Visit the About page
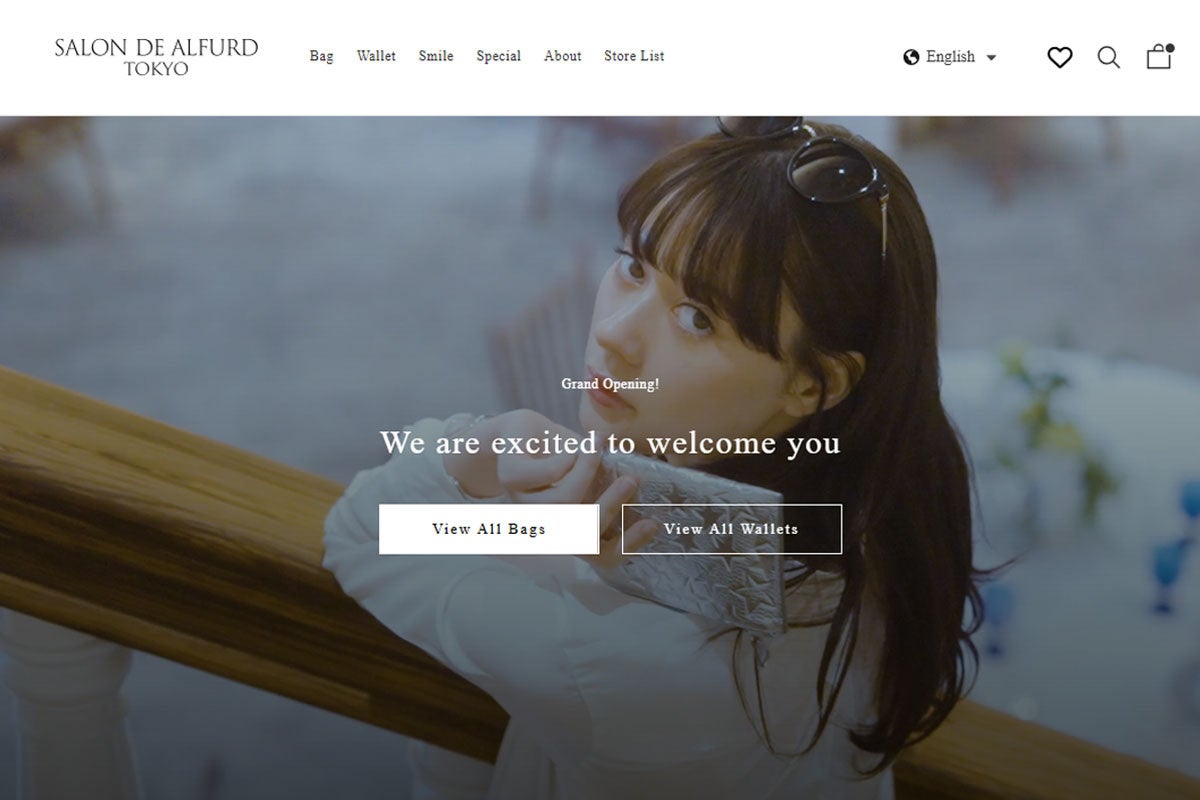The image size is (1200, 800). 563,56
